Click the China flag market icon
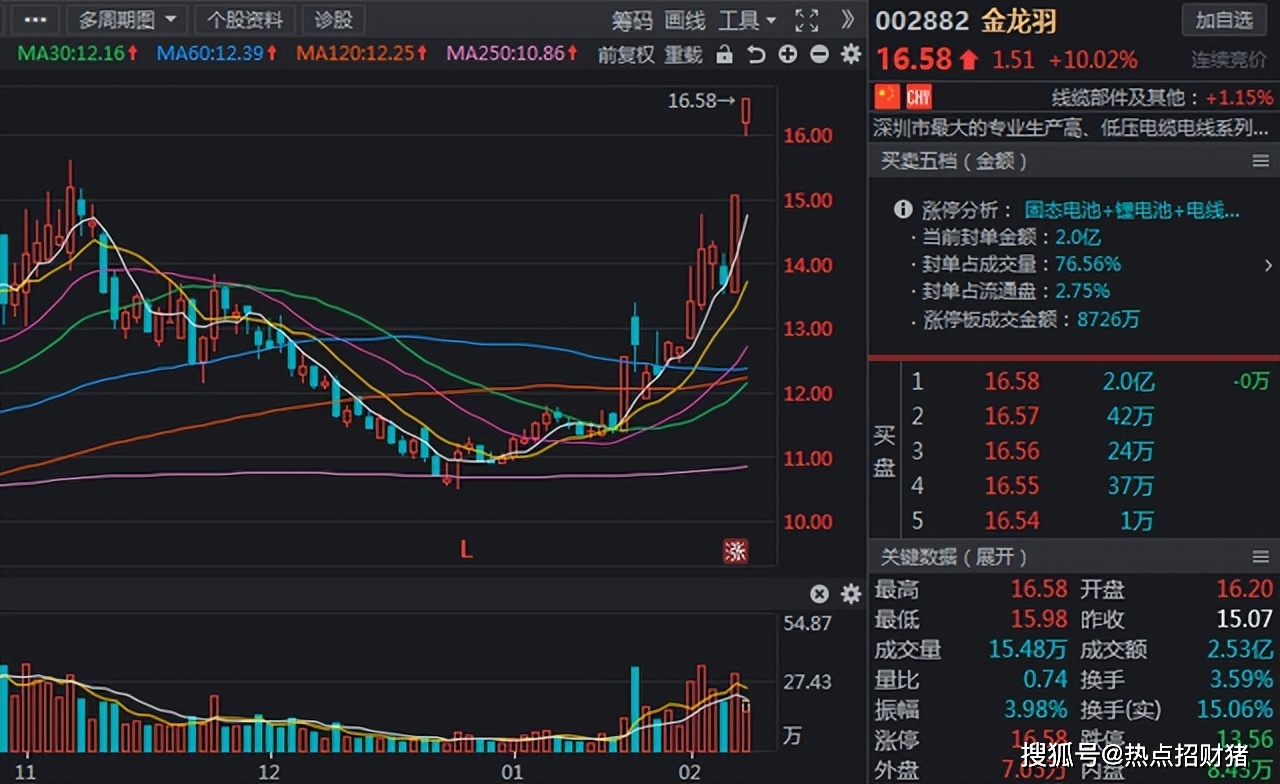The width and height of the screenshot is (1280, 784). [x=888, y=97]
